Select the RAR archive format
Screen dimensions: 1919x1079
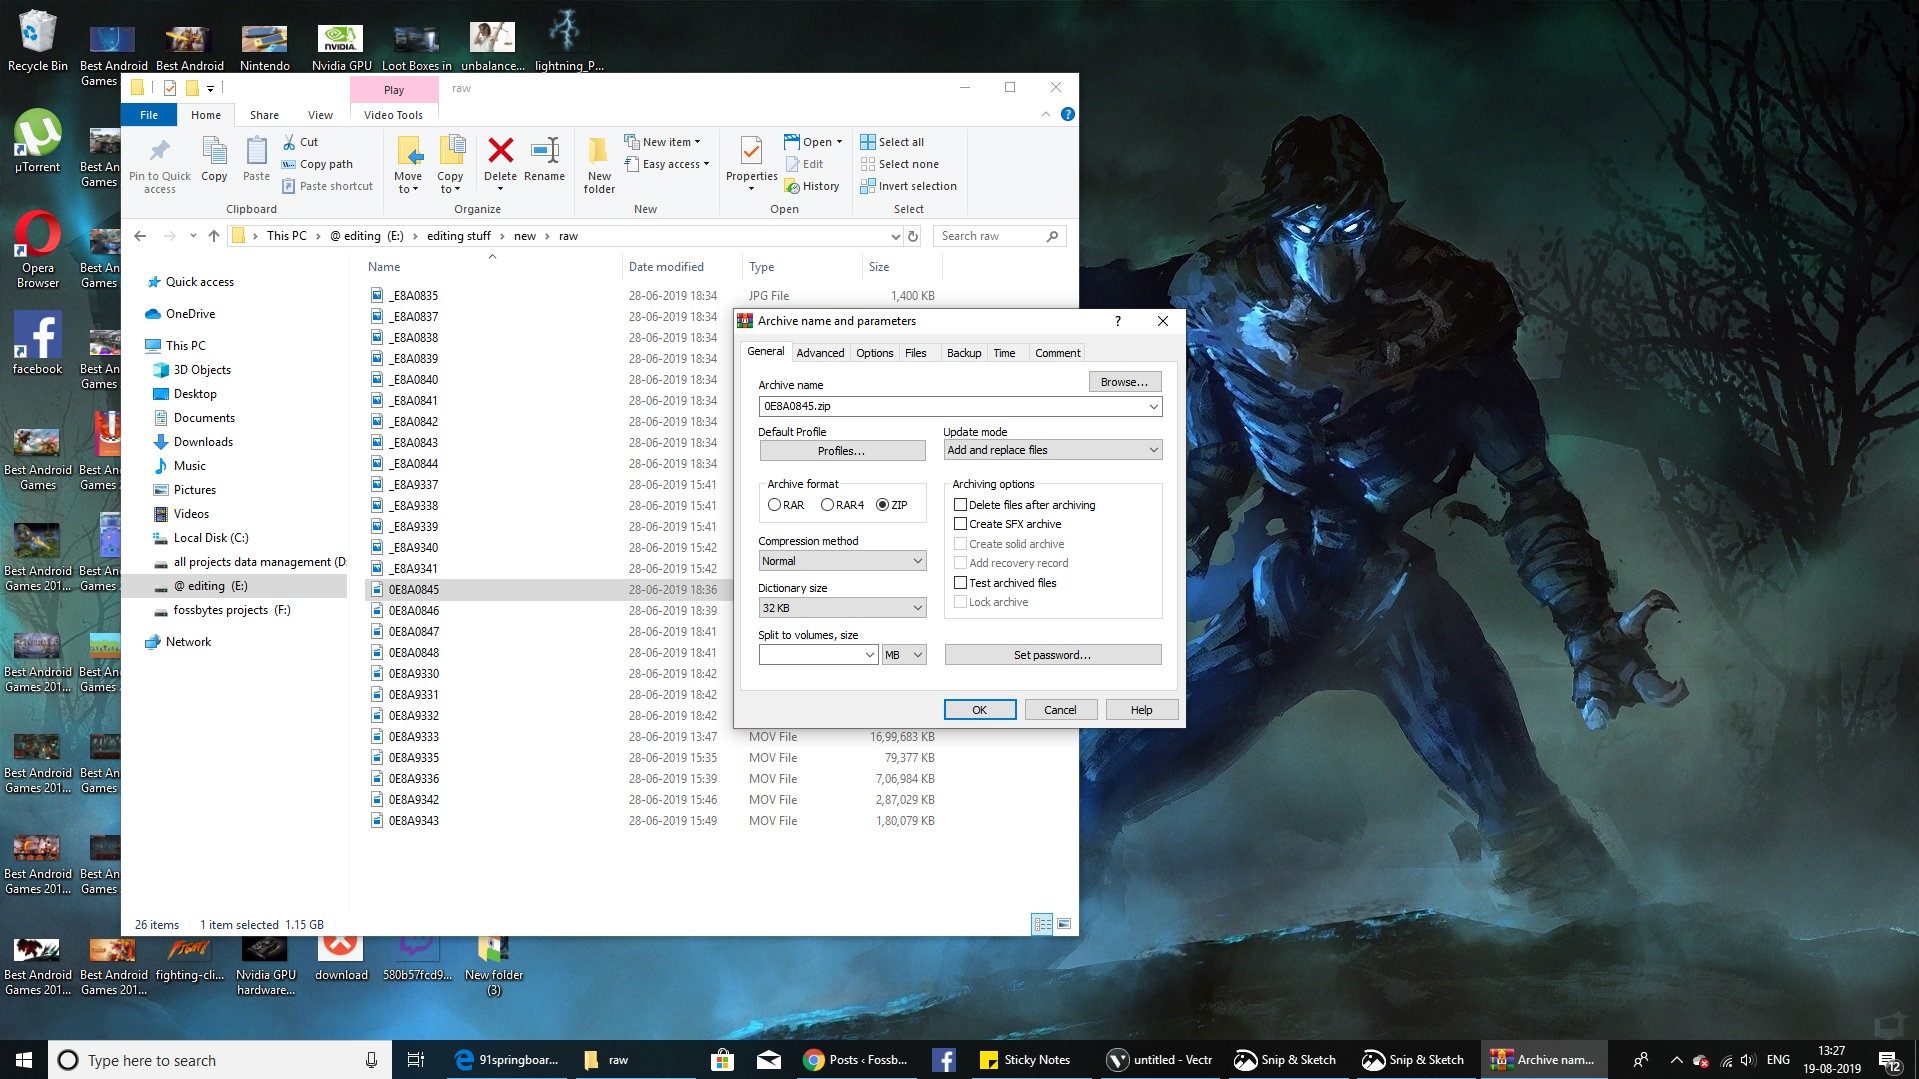pyautogui.click(x=775, y=505)
